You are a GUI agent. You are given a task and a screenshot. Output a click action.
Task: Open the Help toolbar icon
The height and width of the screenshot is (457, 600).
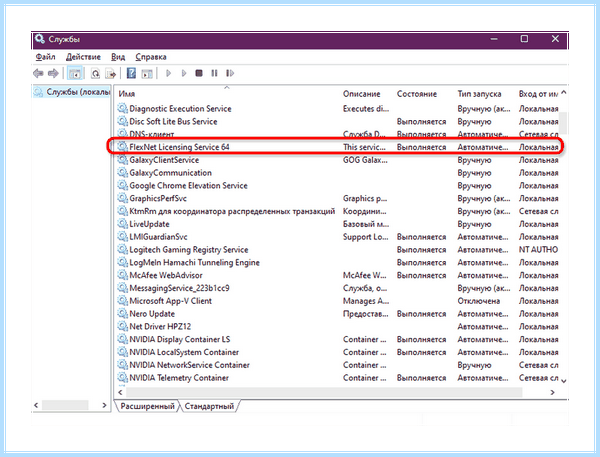(131, 73)
